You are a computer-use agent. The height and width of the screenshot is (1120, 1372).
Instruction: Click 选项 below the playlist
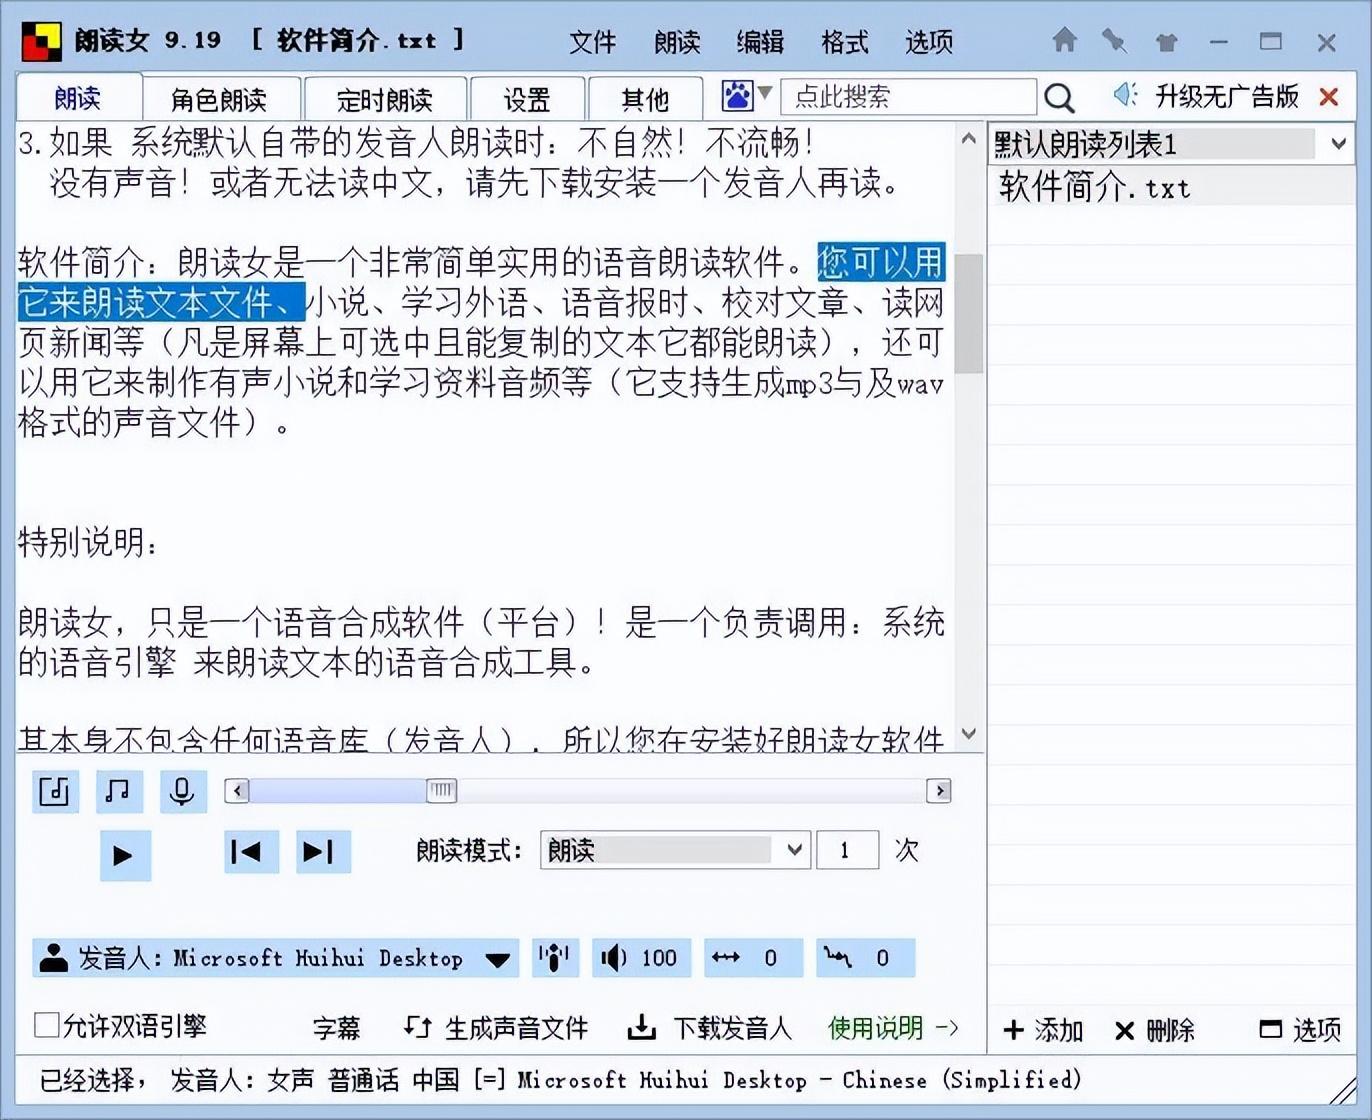[1300, 1030]
